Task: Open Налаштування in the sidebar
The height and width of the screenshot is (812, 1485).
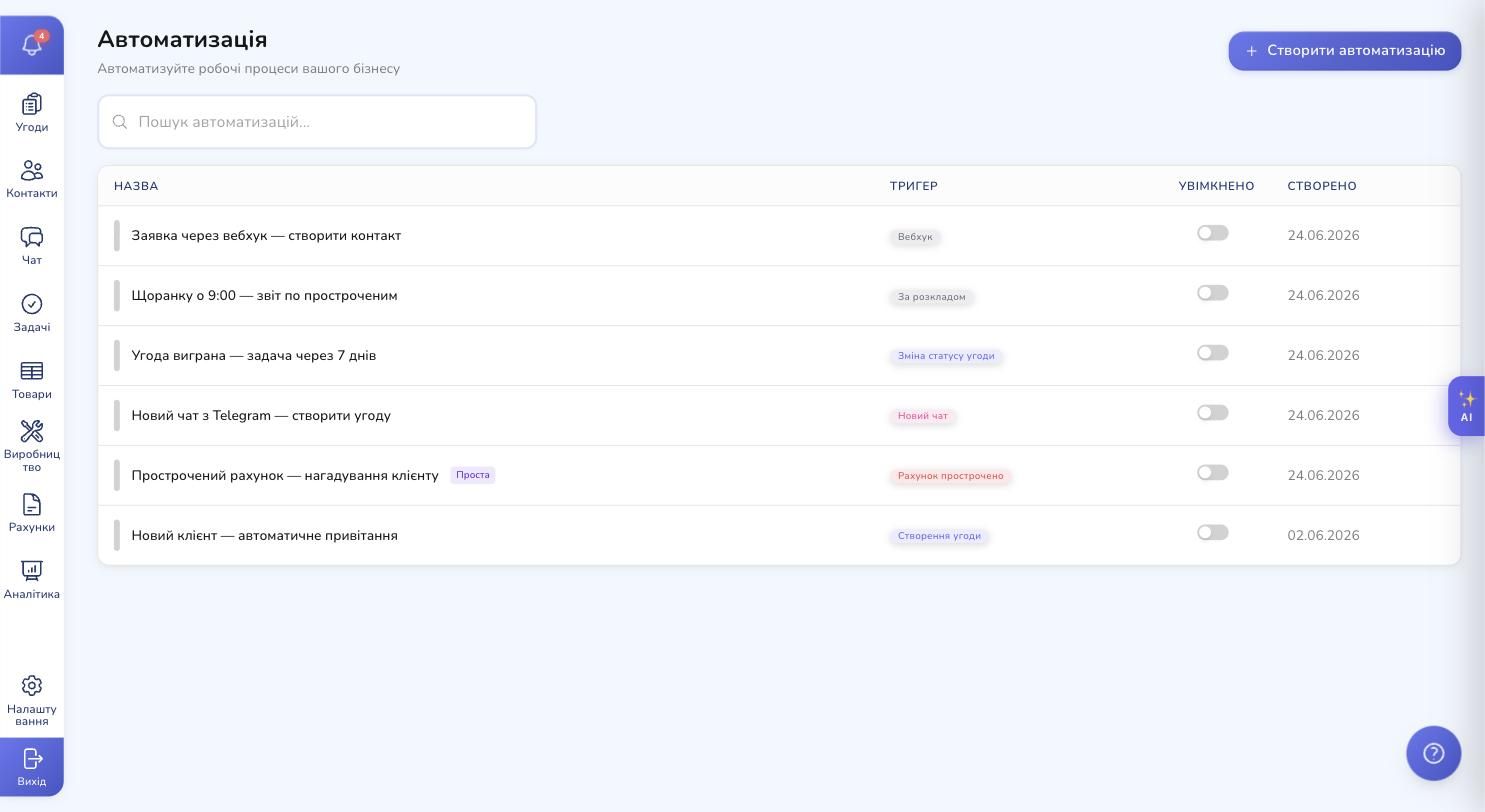Action: [32, 700]
